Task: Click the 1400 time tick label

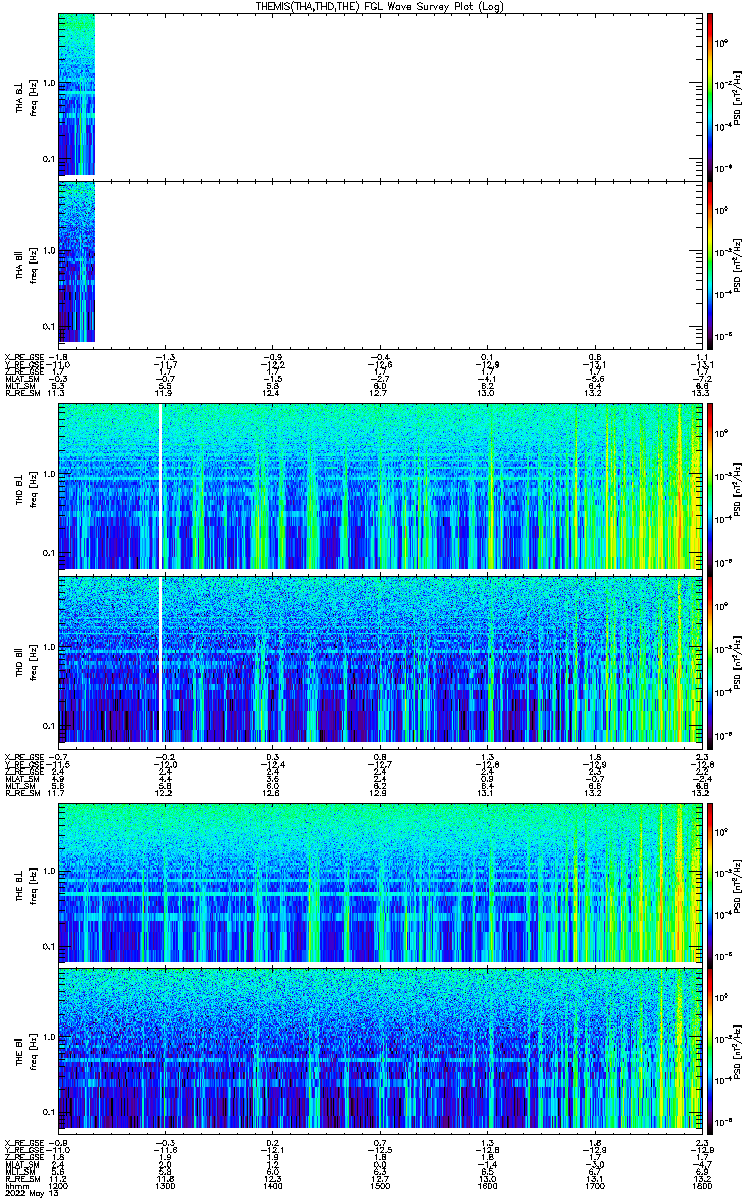Action: point(272,1186)
